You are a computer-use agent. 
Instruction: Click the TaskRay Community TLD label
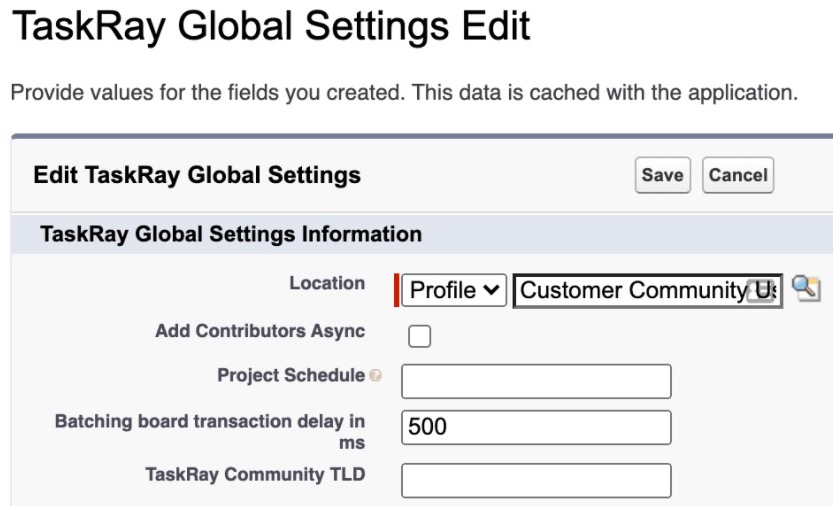255,474
